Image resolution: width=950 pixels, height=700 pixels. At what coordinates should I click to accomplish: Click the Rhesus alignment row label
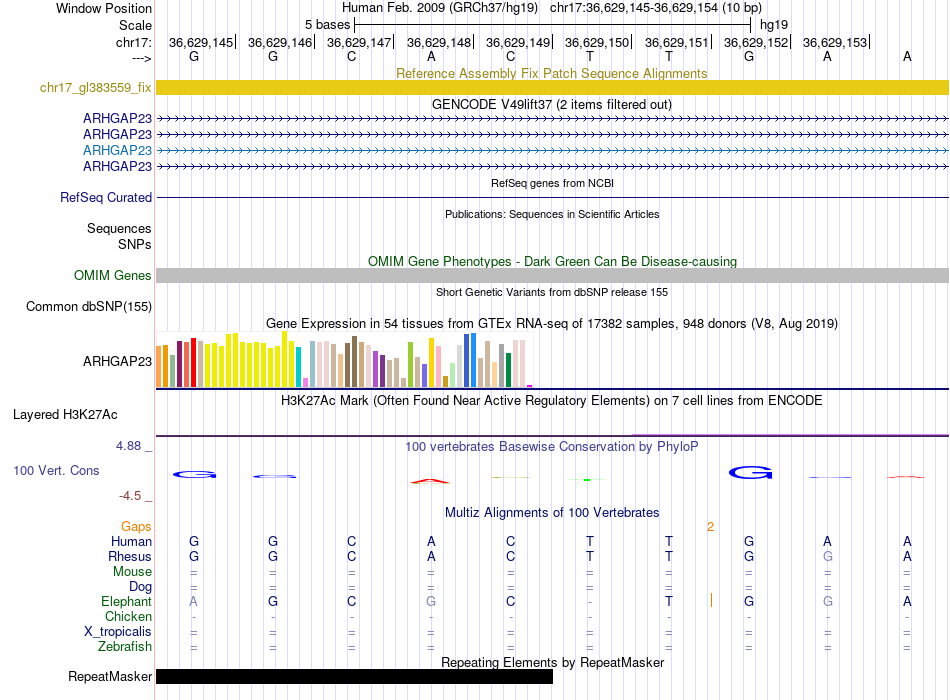pyautogui.click(x=130, y=556)
